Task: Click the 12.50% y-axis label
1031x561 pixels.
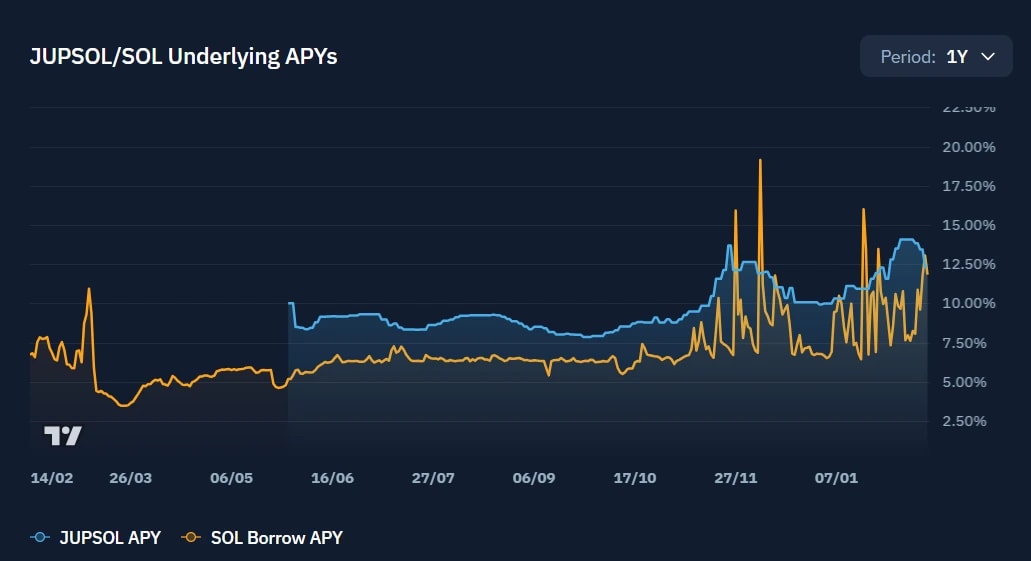Action: point(969,264)
